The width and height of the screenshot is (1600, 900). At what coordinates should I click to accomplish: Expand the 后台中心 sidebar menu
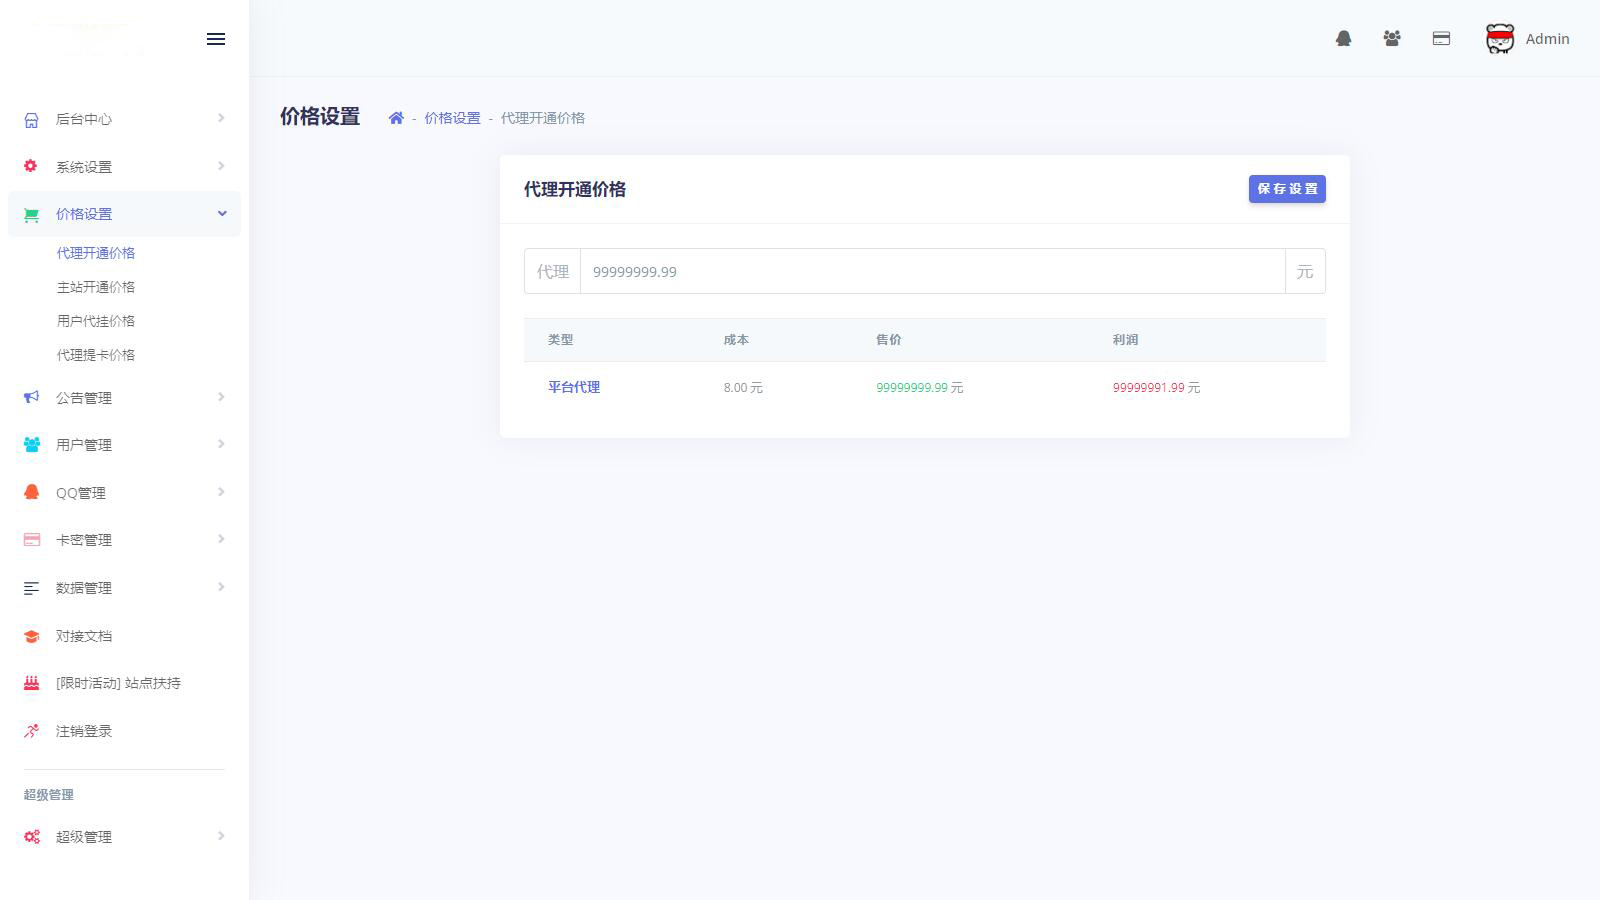coord(124,119)
